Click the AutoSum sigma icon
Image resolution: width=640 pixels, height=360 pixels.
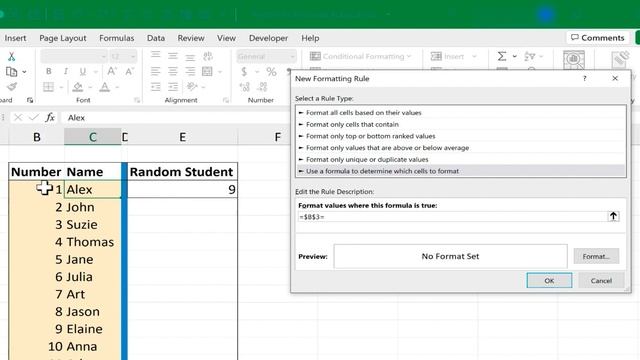coord(502,56)
